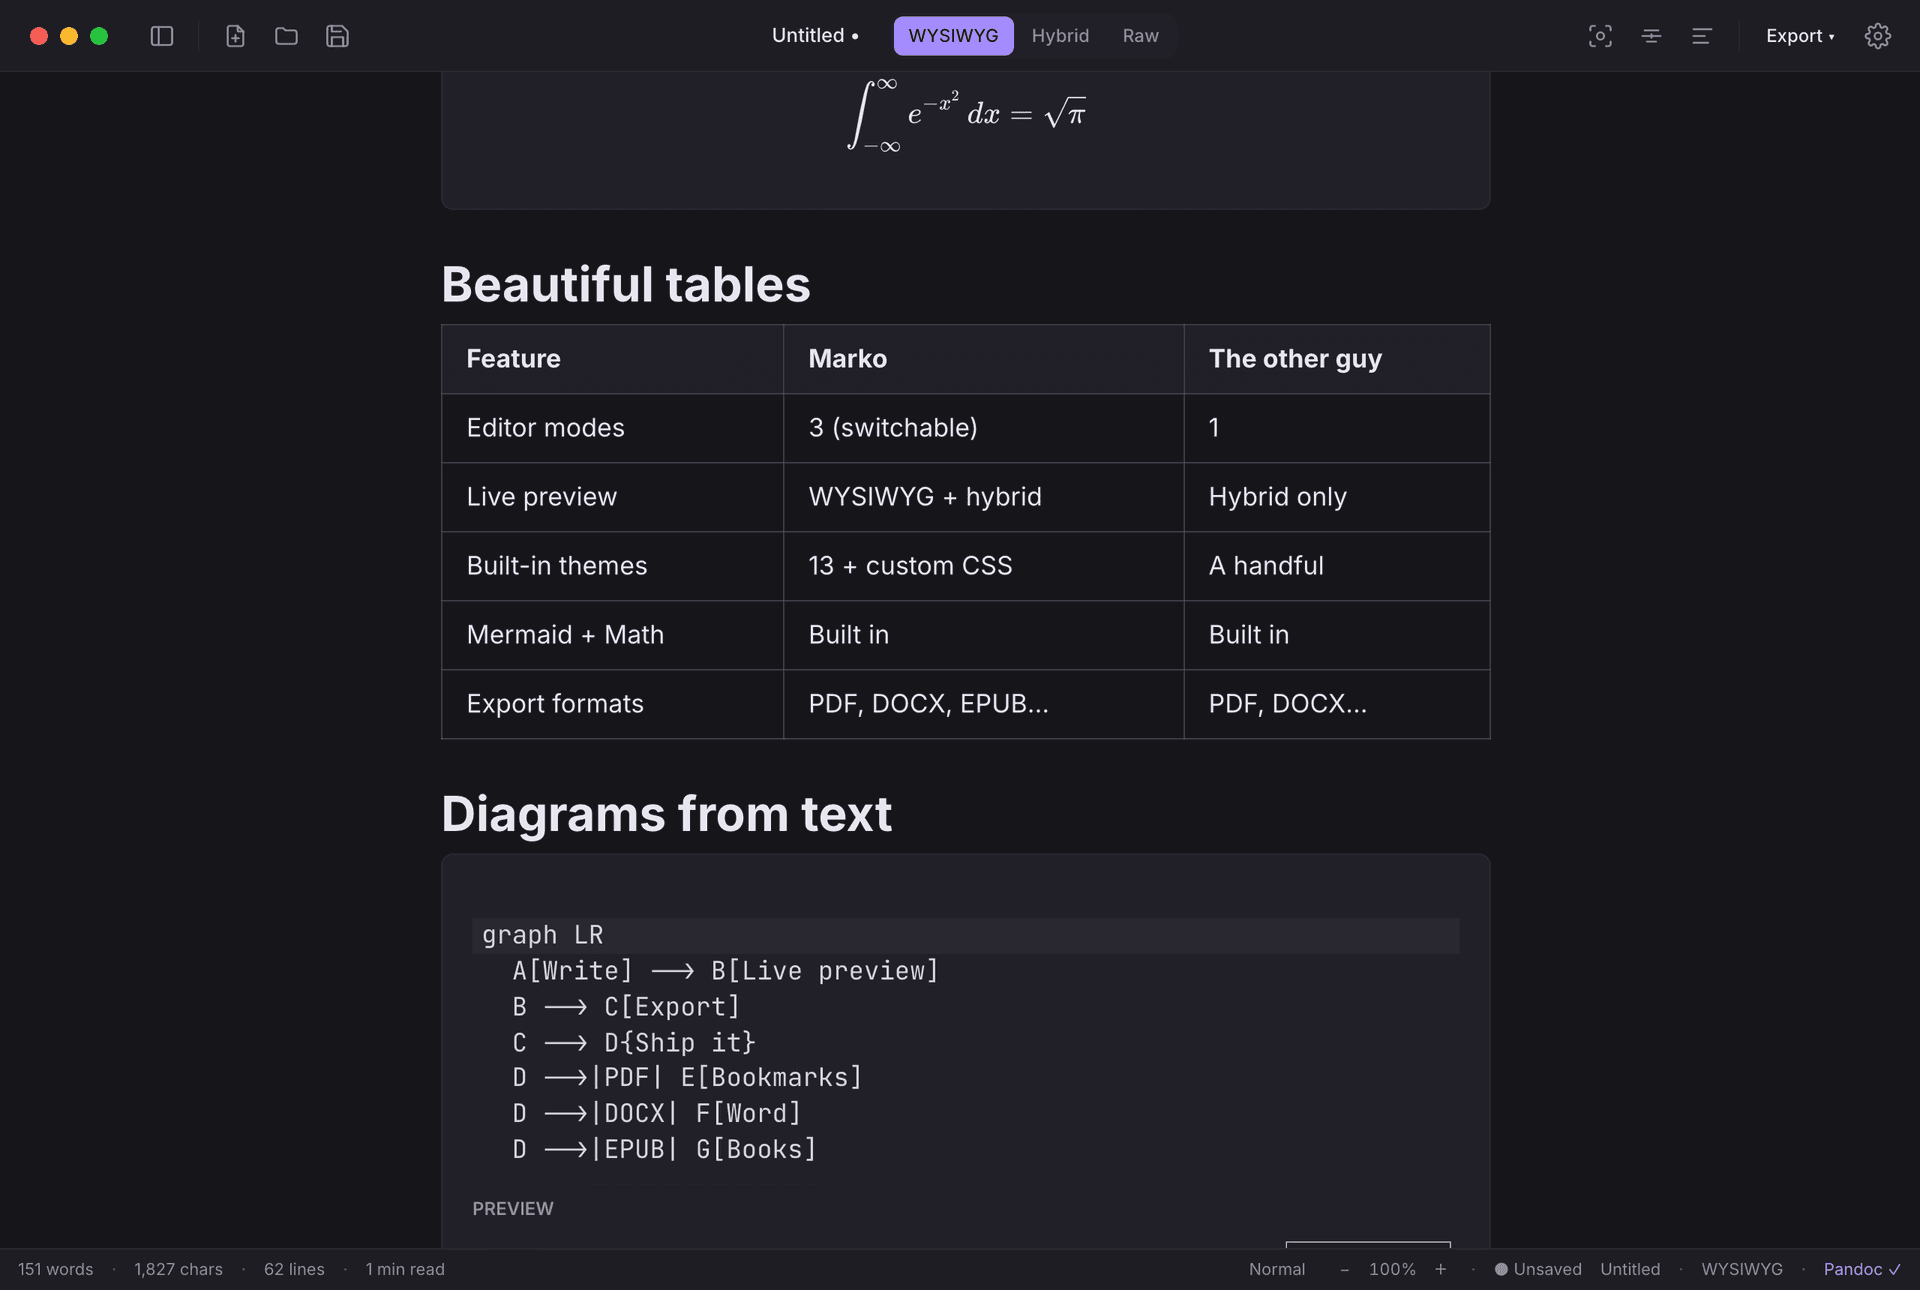Click the 1,827 chars counter
The width and height of the screenshot is (1920, 1290).
pyautogui.click(x=178, y=1269)
